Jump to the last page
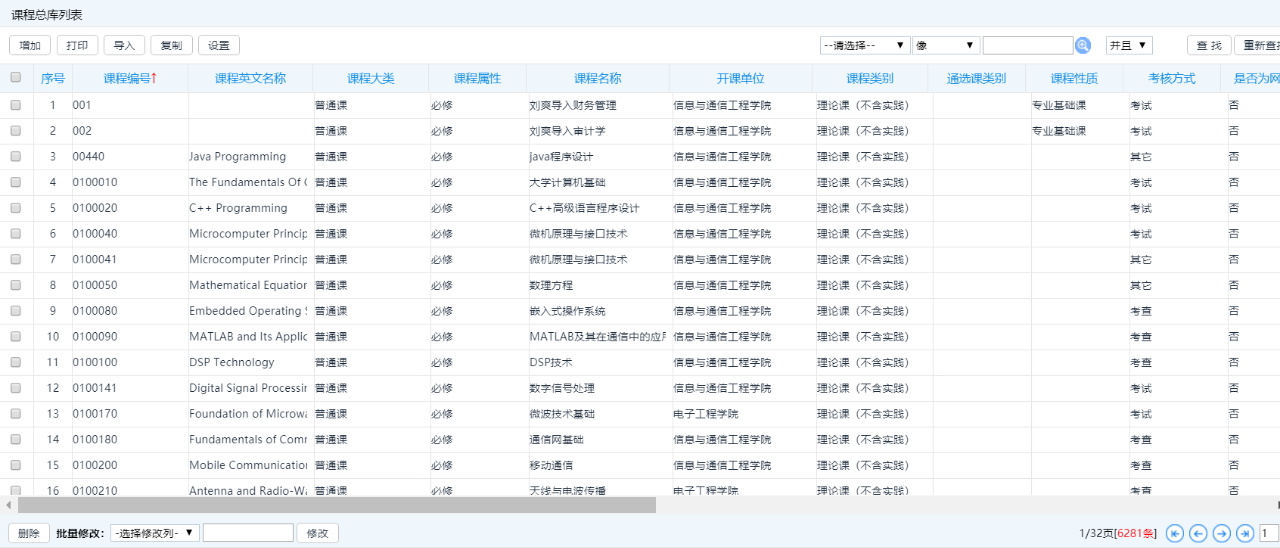This screenshot has width=1280, height=548. (1244, 534)
